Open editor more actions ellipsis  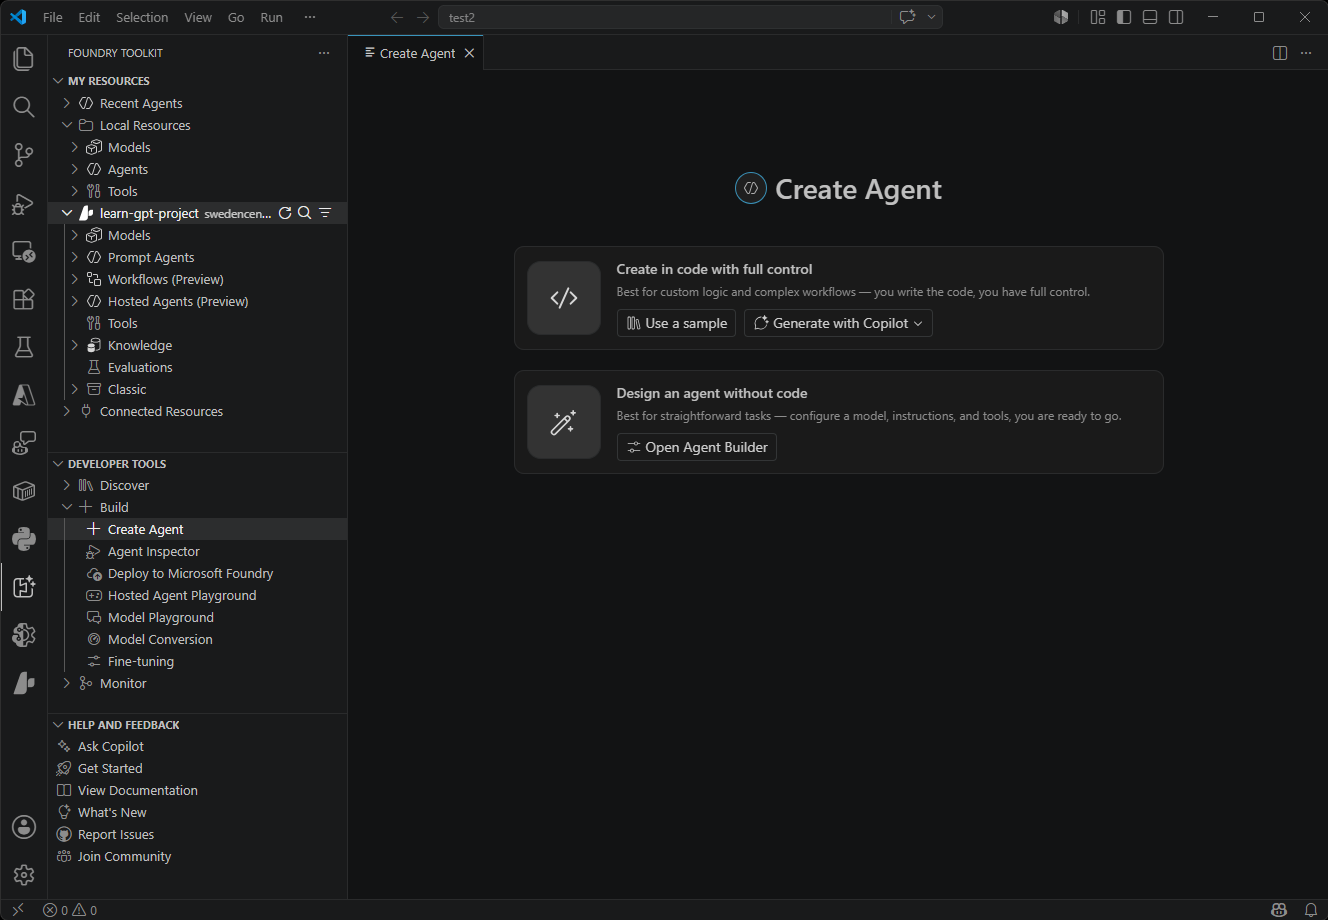[x=1306, y=53]
